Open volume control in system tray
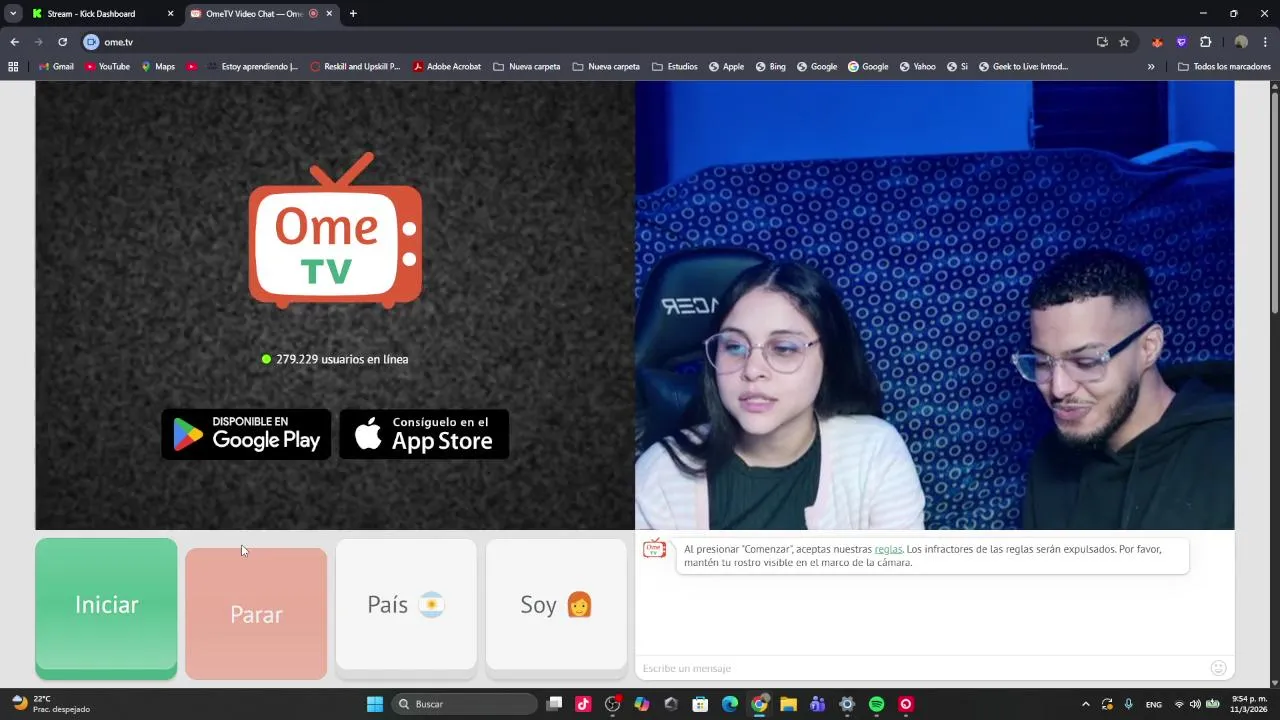 1195,704
